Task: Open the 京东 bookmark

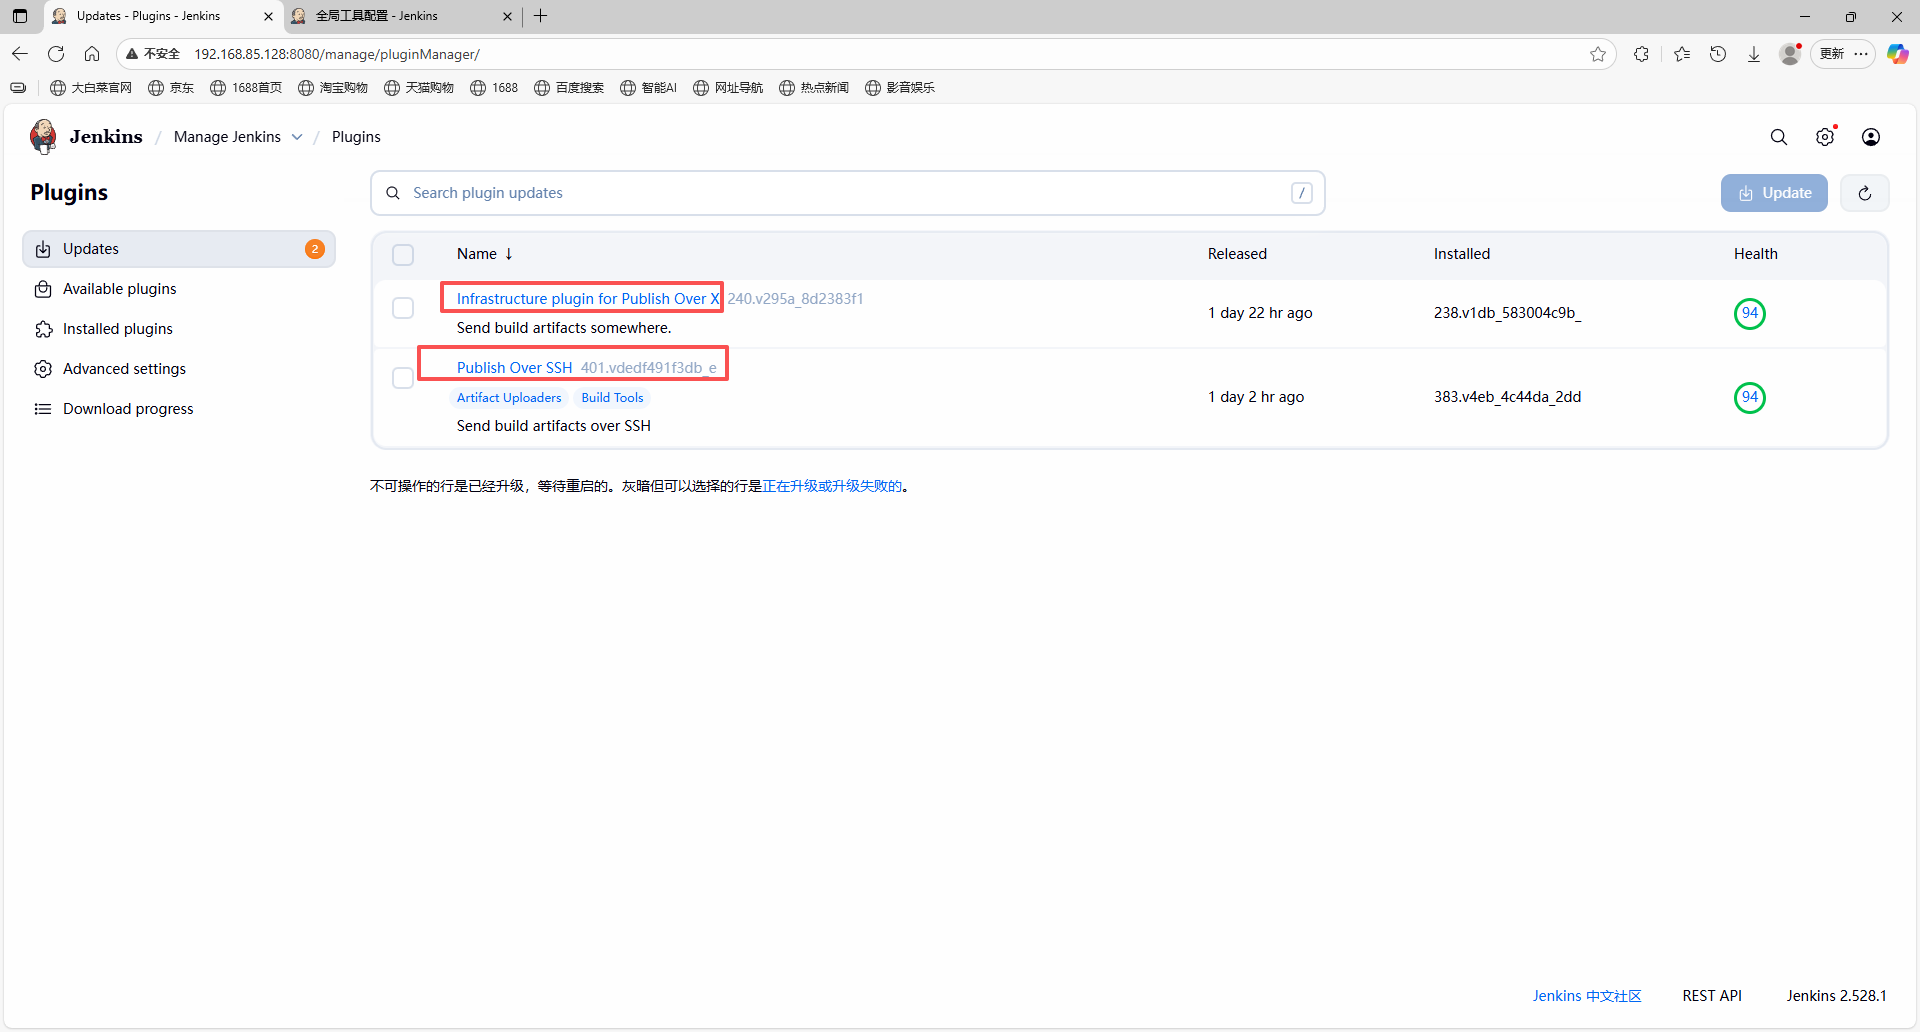Action: 171,88
